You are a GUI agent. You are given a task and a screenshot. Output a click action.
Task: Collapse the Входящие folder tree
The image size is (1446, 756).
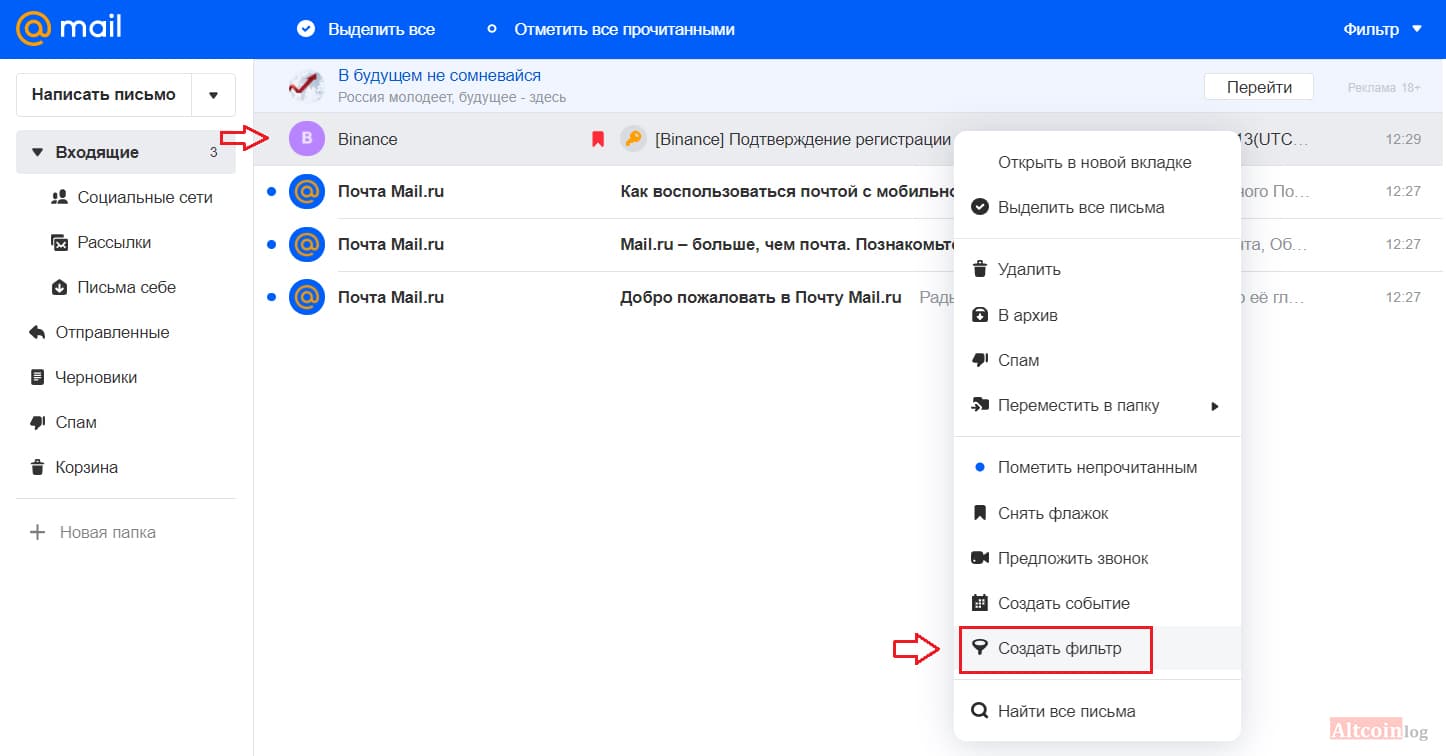click(x=38, y=153)
